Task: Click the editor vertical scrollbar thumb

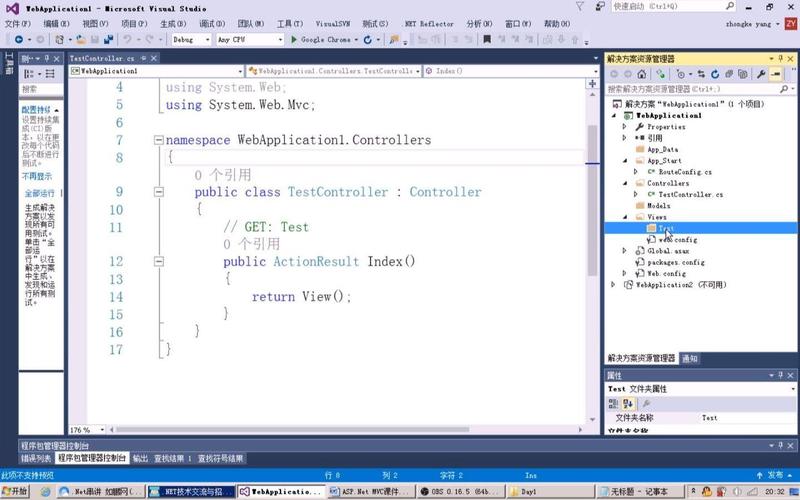Action: pyautogui.click(x=592, y=200)
